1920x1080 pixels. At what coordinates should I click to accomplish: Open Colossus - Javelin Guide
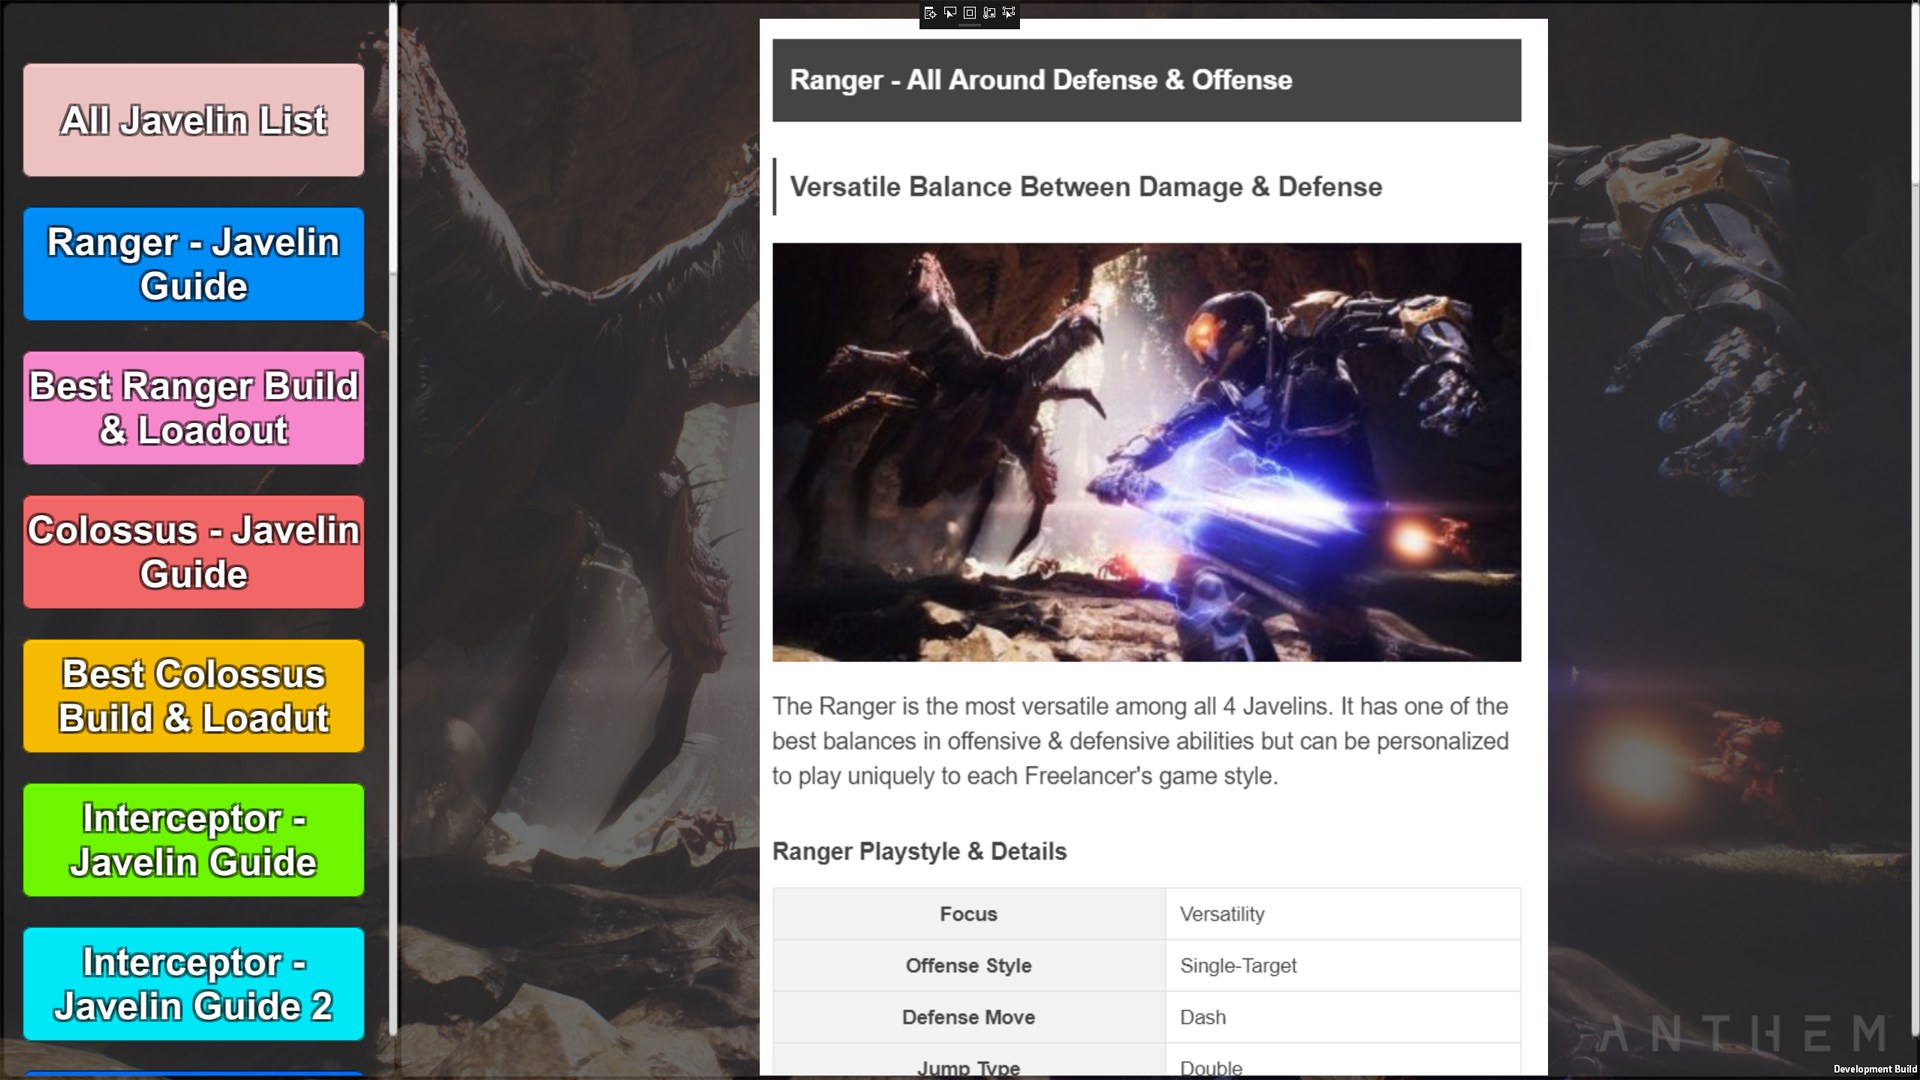point(194,552)
